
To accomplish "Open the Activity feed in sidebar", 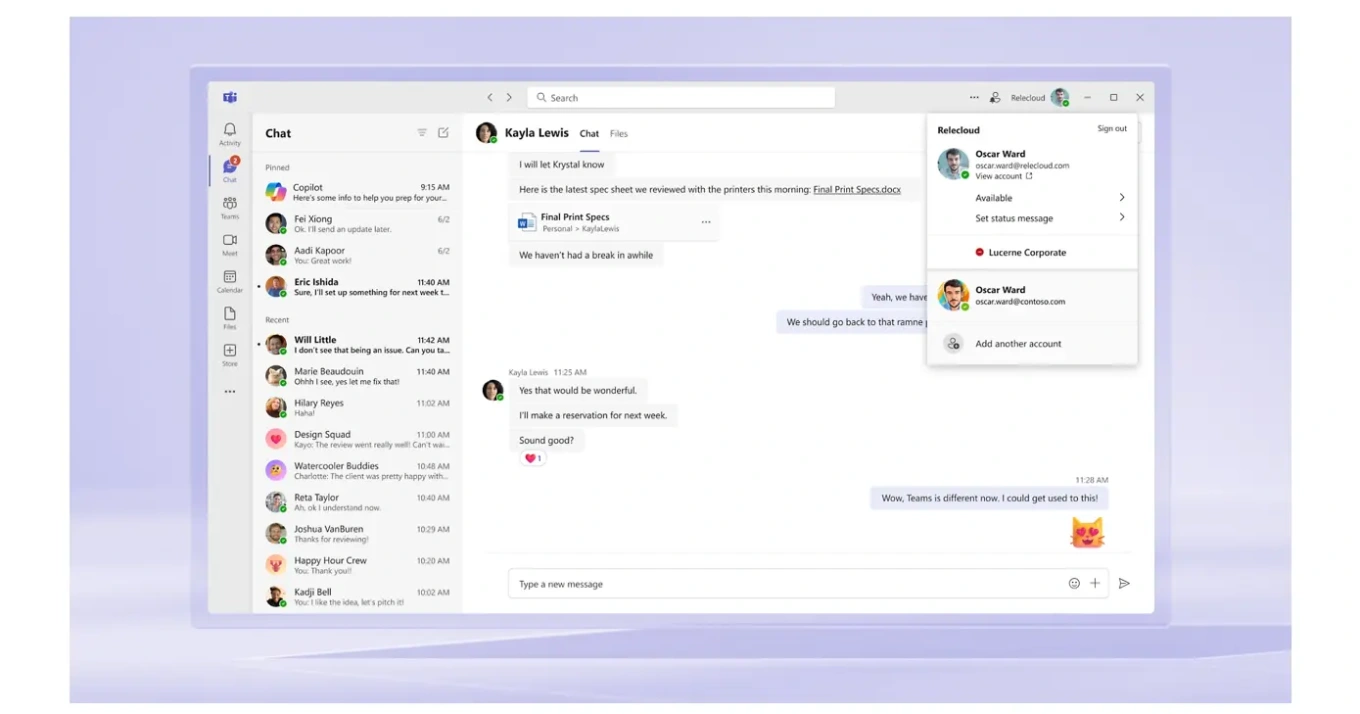I will (230, 133).
